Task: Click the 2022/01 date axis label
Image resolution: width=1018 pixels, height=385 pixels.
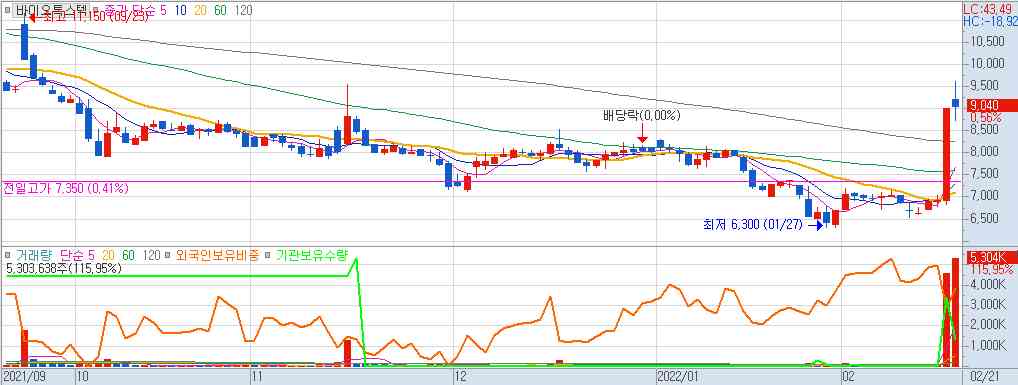Action: pyautogui.click(x=678, y=377)
